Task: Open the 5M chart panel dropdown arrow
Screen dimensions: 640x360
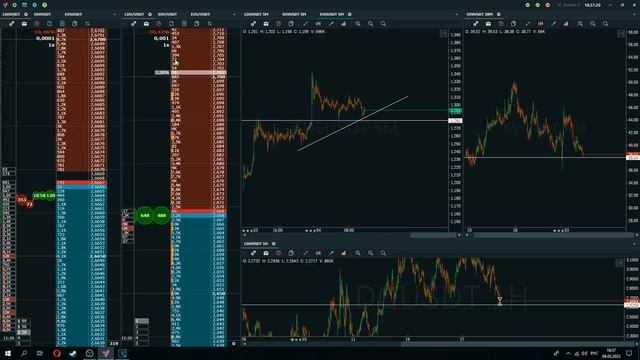Action: 456,14
